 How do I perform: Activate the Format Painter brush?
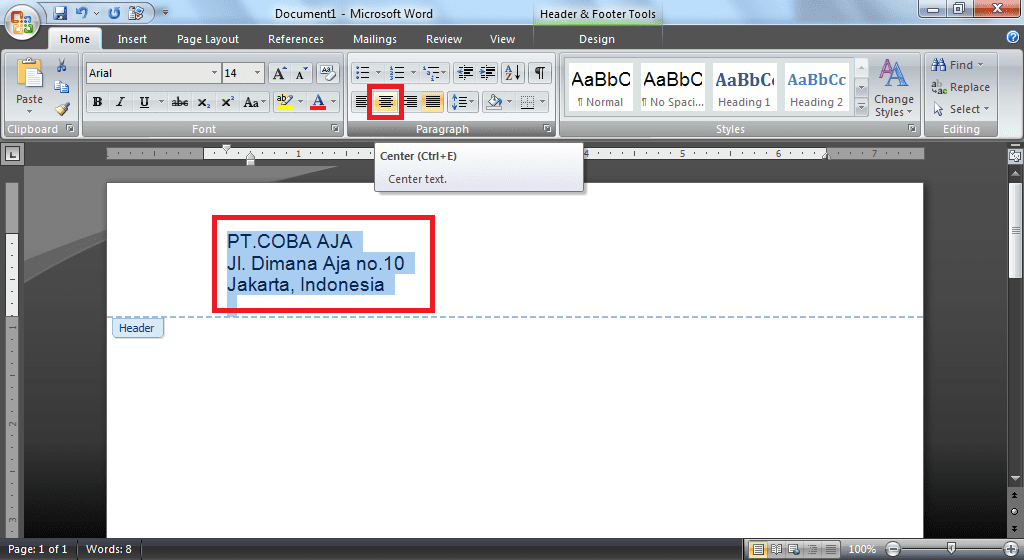(x=61, y=108)
